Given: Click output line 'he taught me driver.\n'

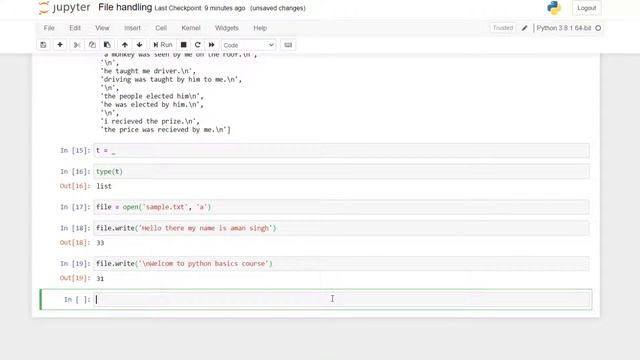Looking at the screenshot, I should click(148, 71).
